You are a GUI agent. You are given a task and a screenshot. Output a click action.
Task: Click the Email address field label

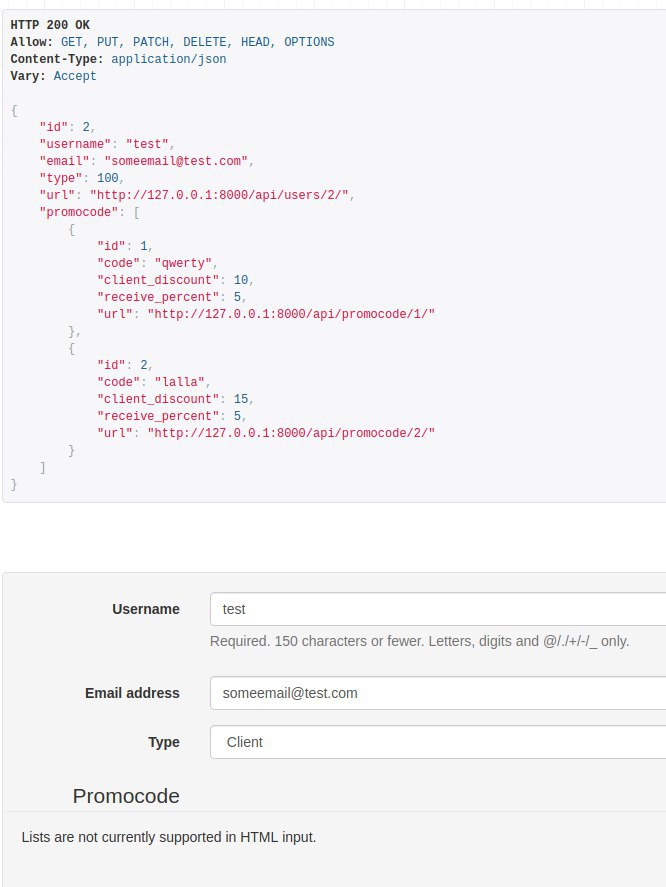coord(132,693)
